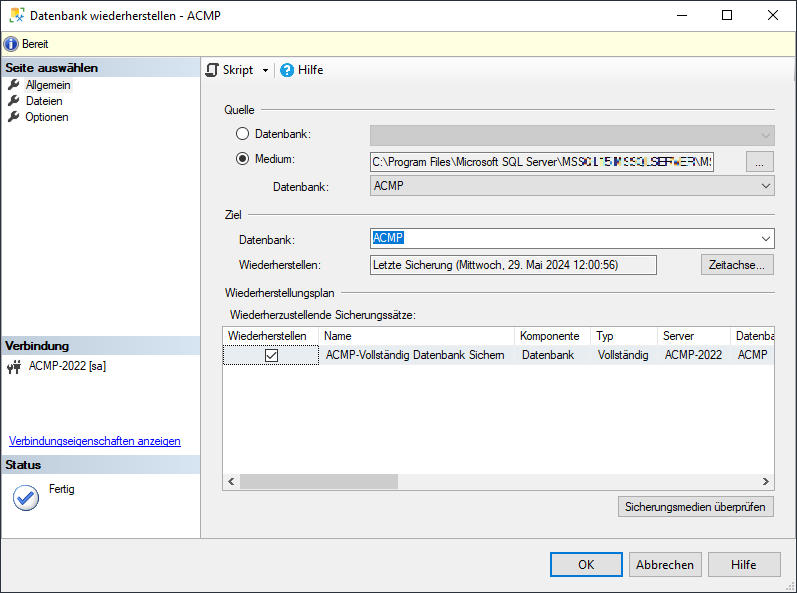This screenshot has width=797, height=593.
Task: Click the browse button beside the Medium path
Action: [x=760, y=162]
